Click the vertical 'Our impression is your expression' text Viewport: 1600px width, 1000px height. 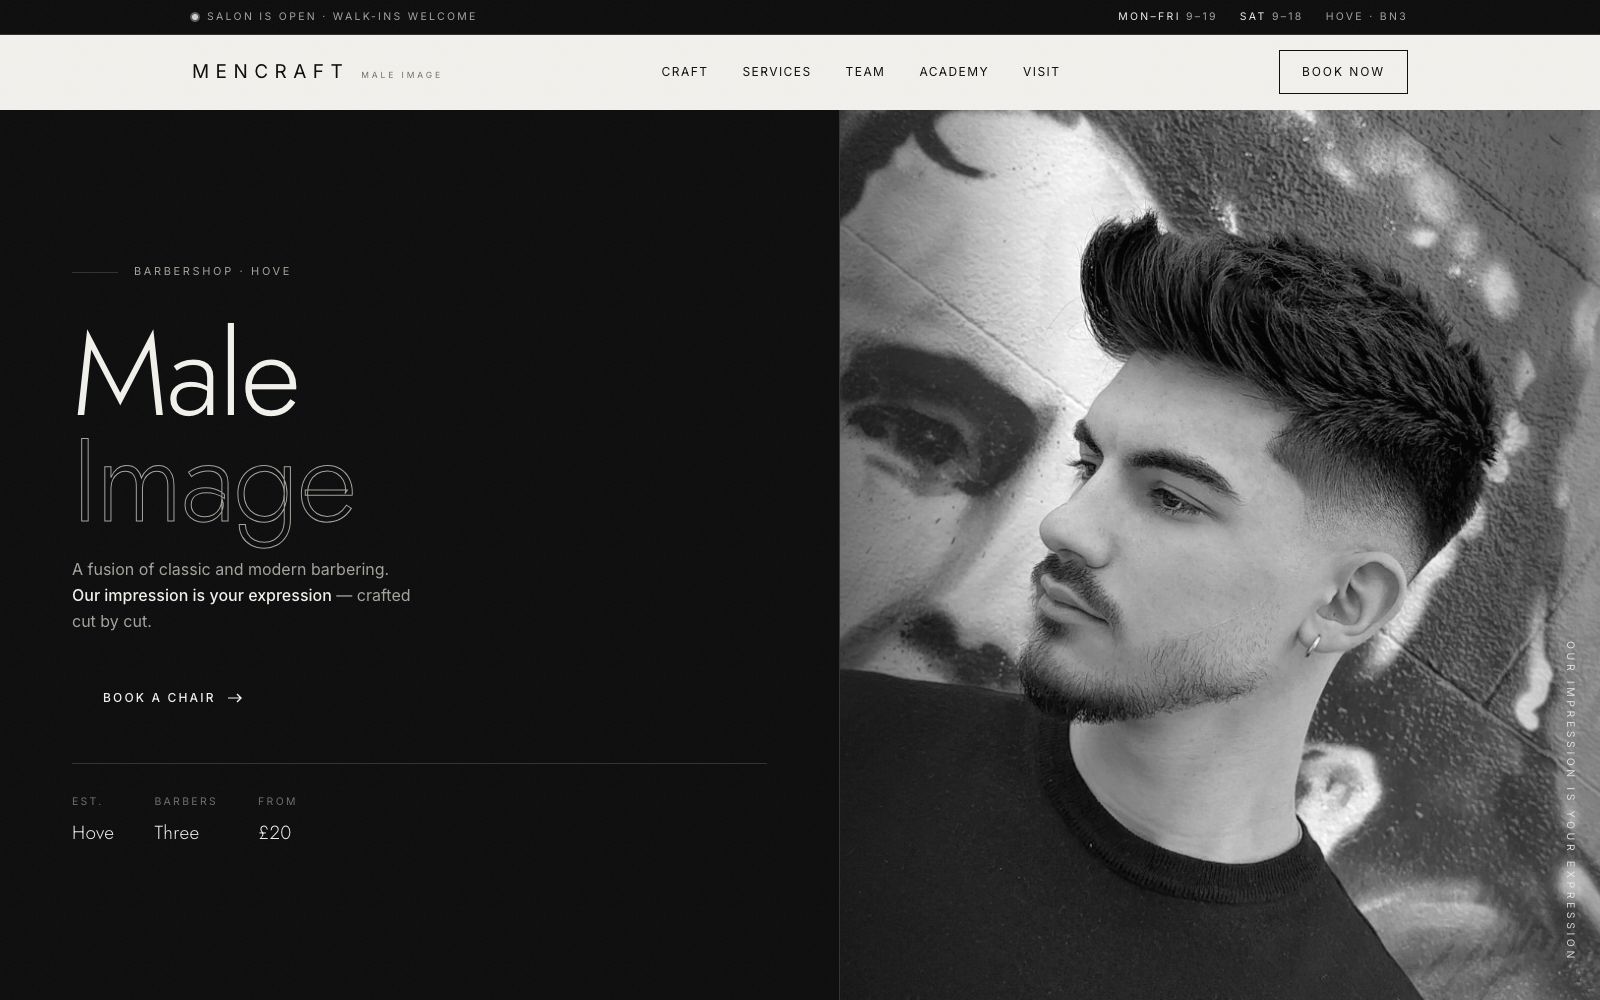click(1570, 800)
